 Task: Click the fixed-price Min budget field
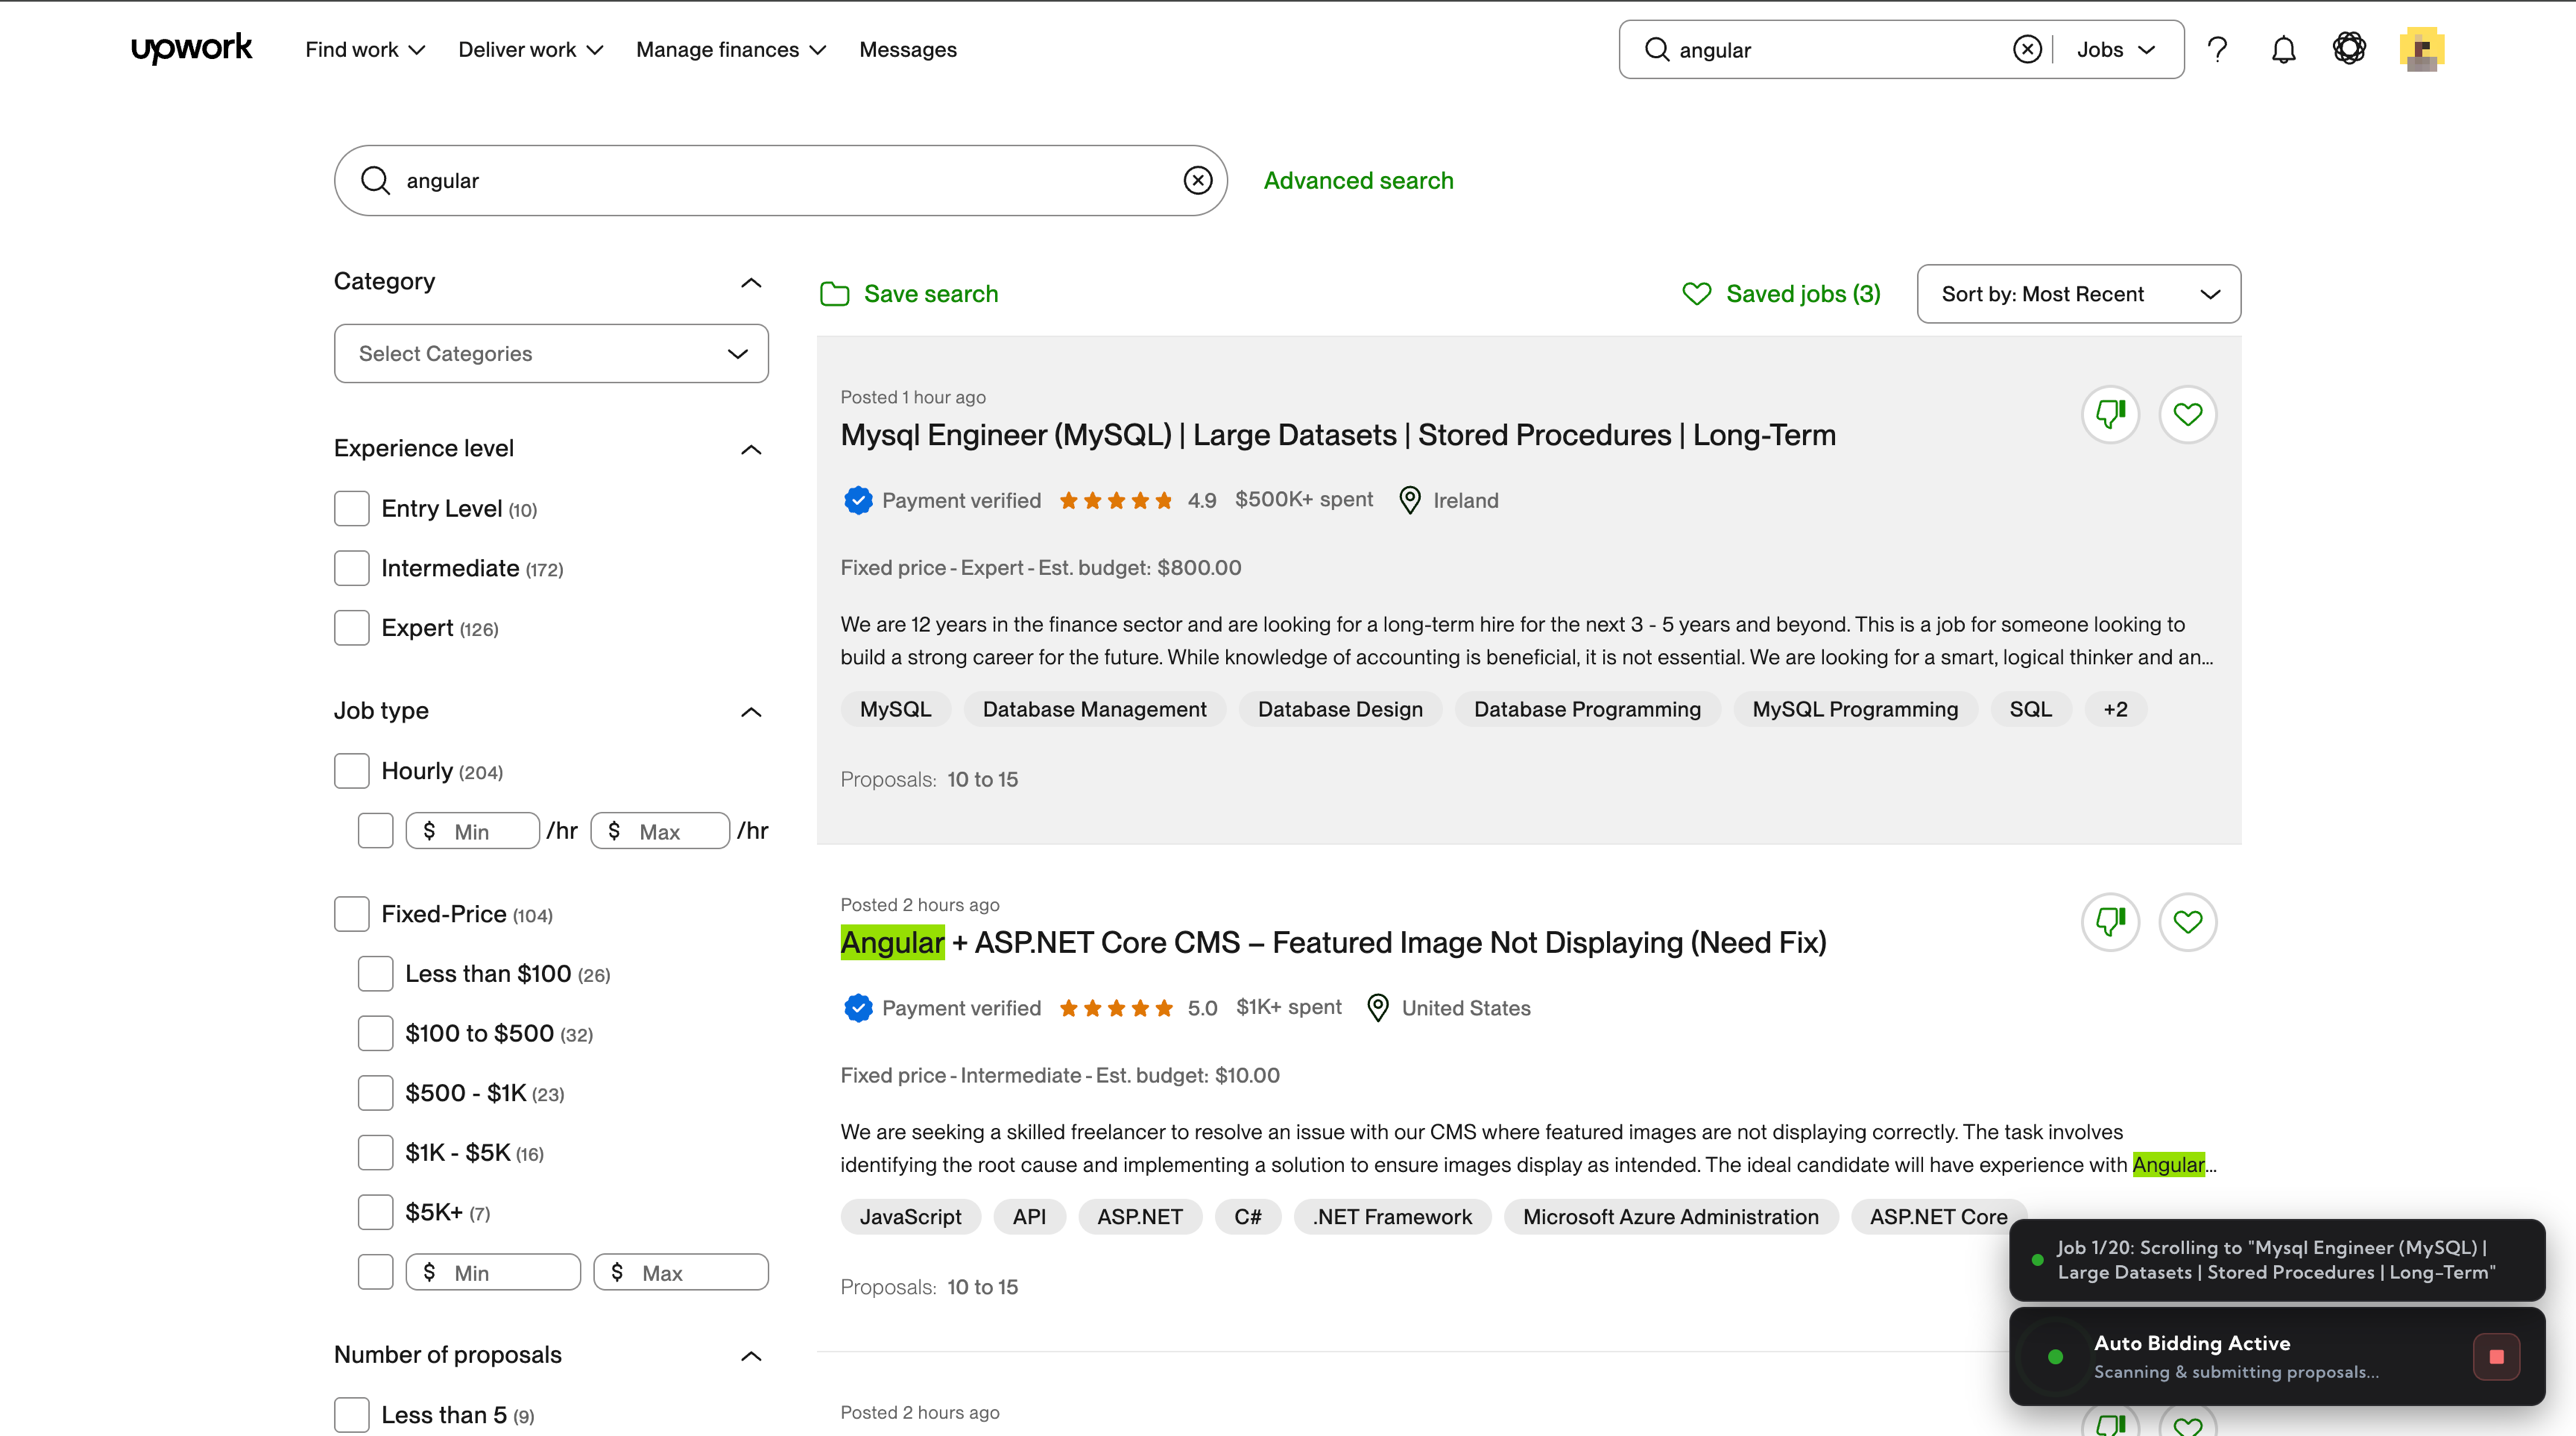pyautogui.click(x=493, y=1272)
